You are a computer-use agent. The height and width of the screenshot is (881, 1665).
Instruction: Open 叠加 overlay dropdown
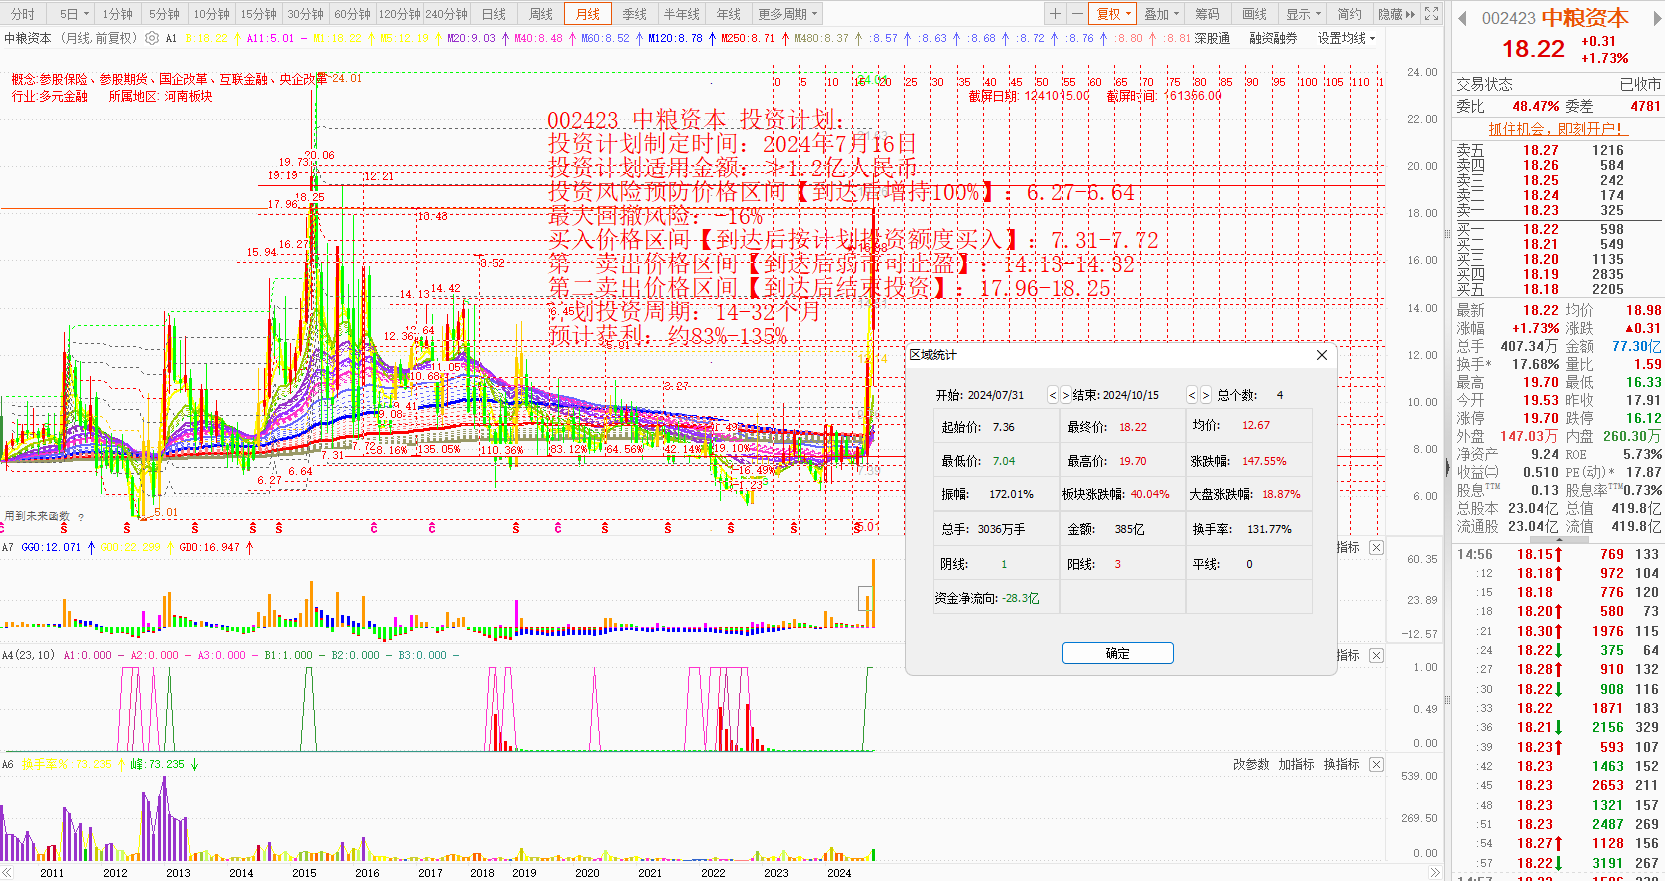[1161, 14]
